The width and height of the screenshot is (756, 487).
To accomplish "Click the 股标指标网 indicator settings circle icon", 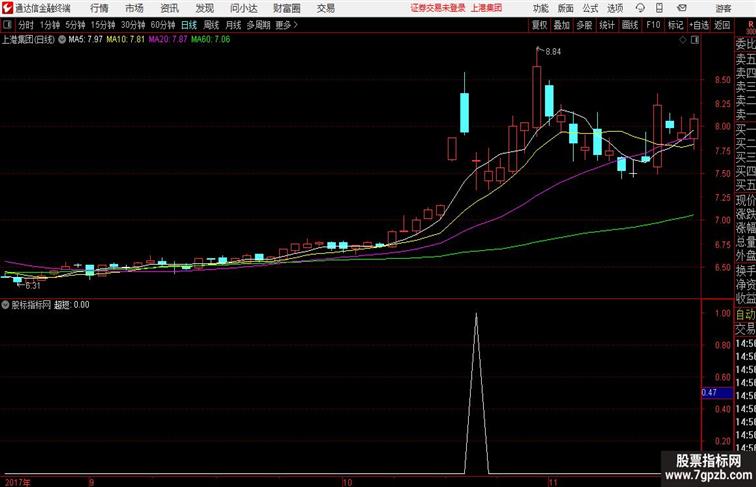I will click(x=5, y=305).
